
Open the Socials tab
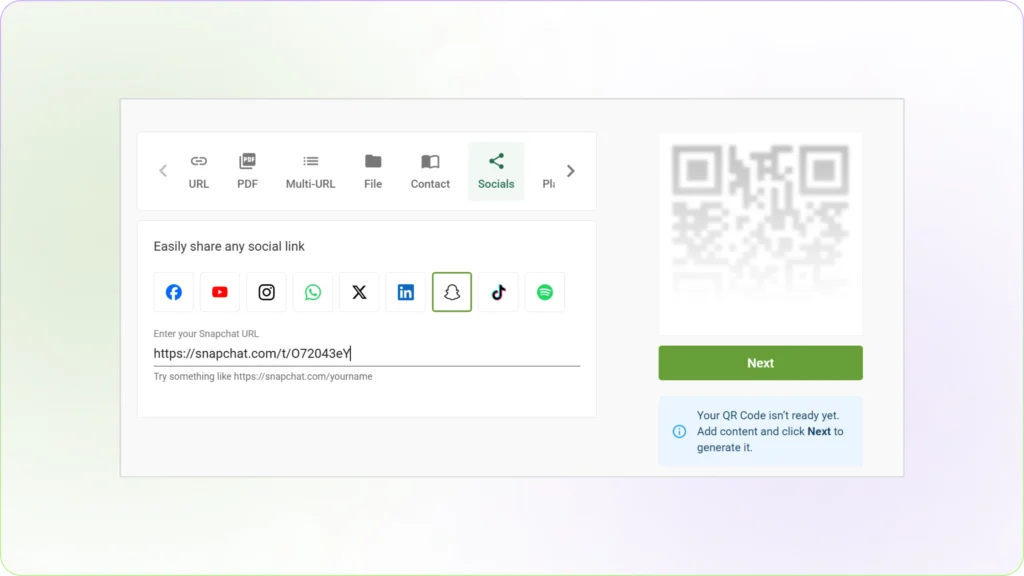coord(496,170)
